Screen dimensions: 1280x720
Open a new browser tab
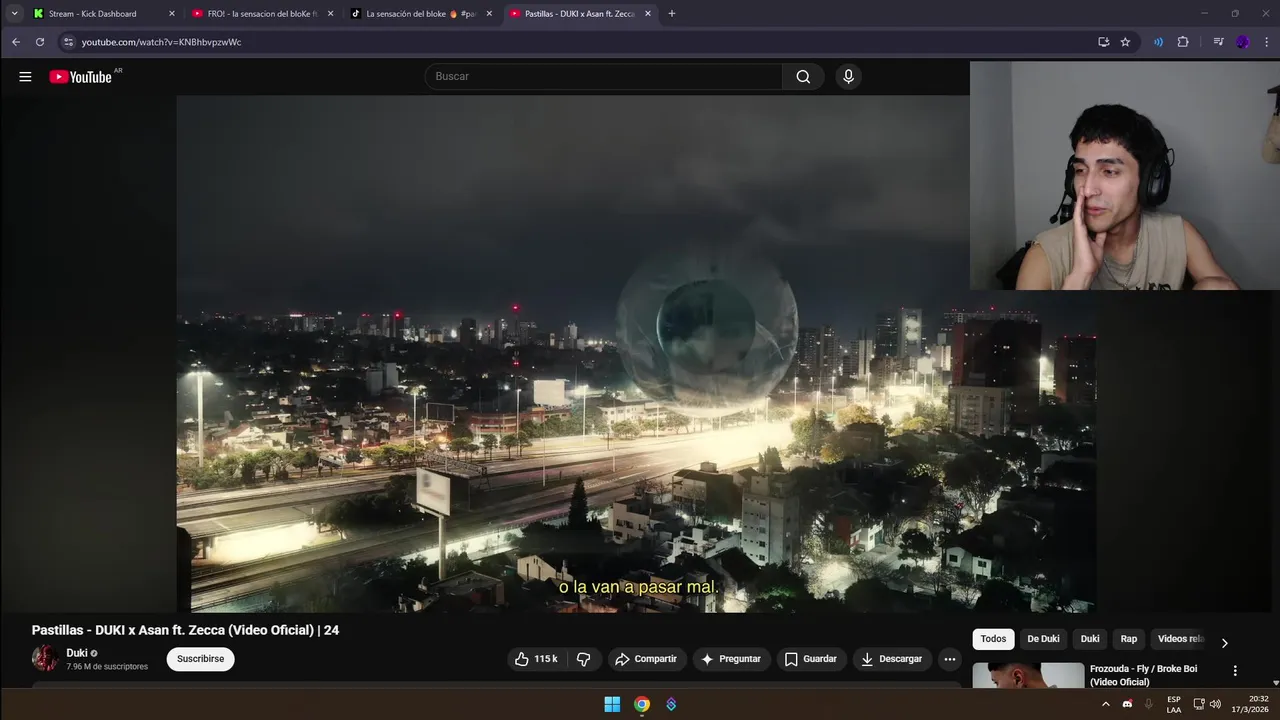tap(672, 14)
